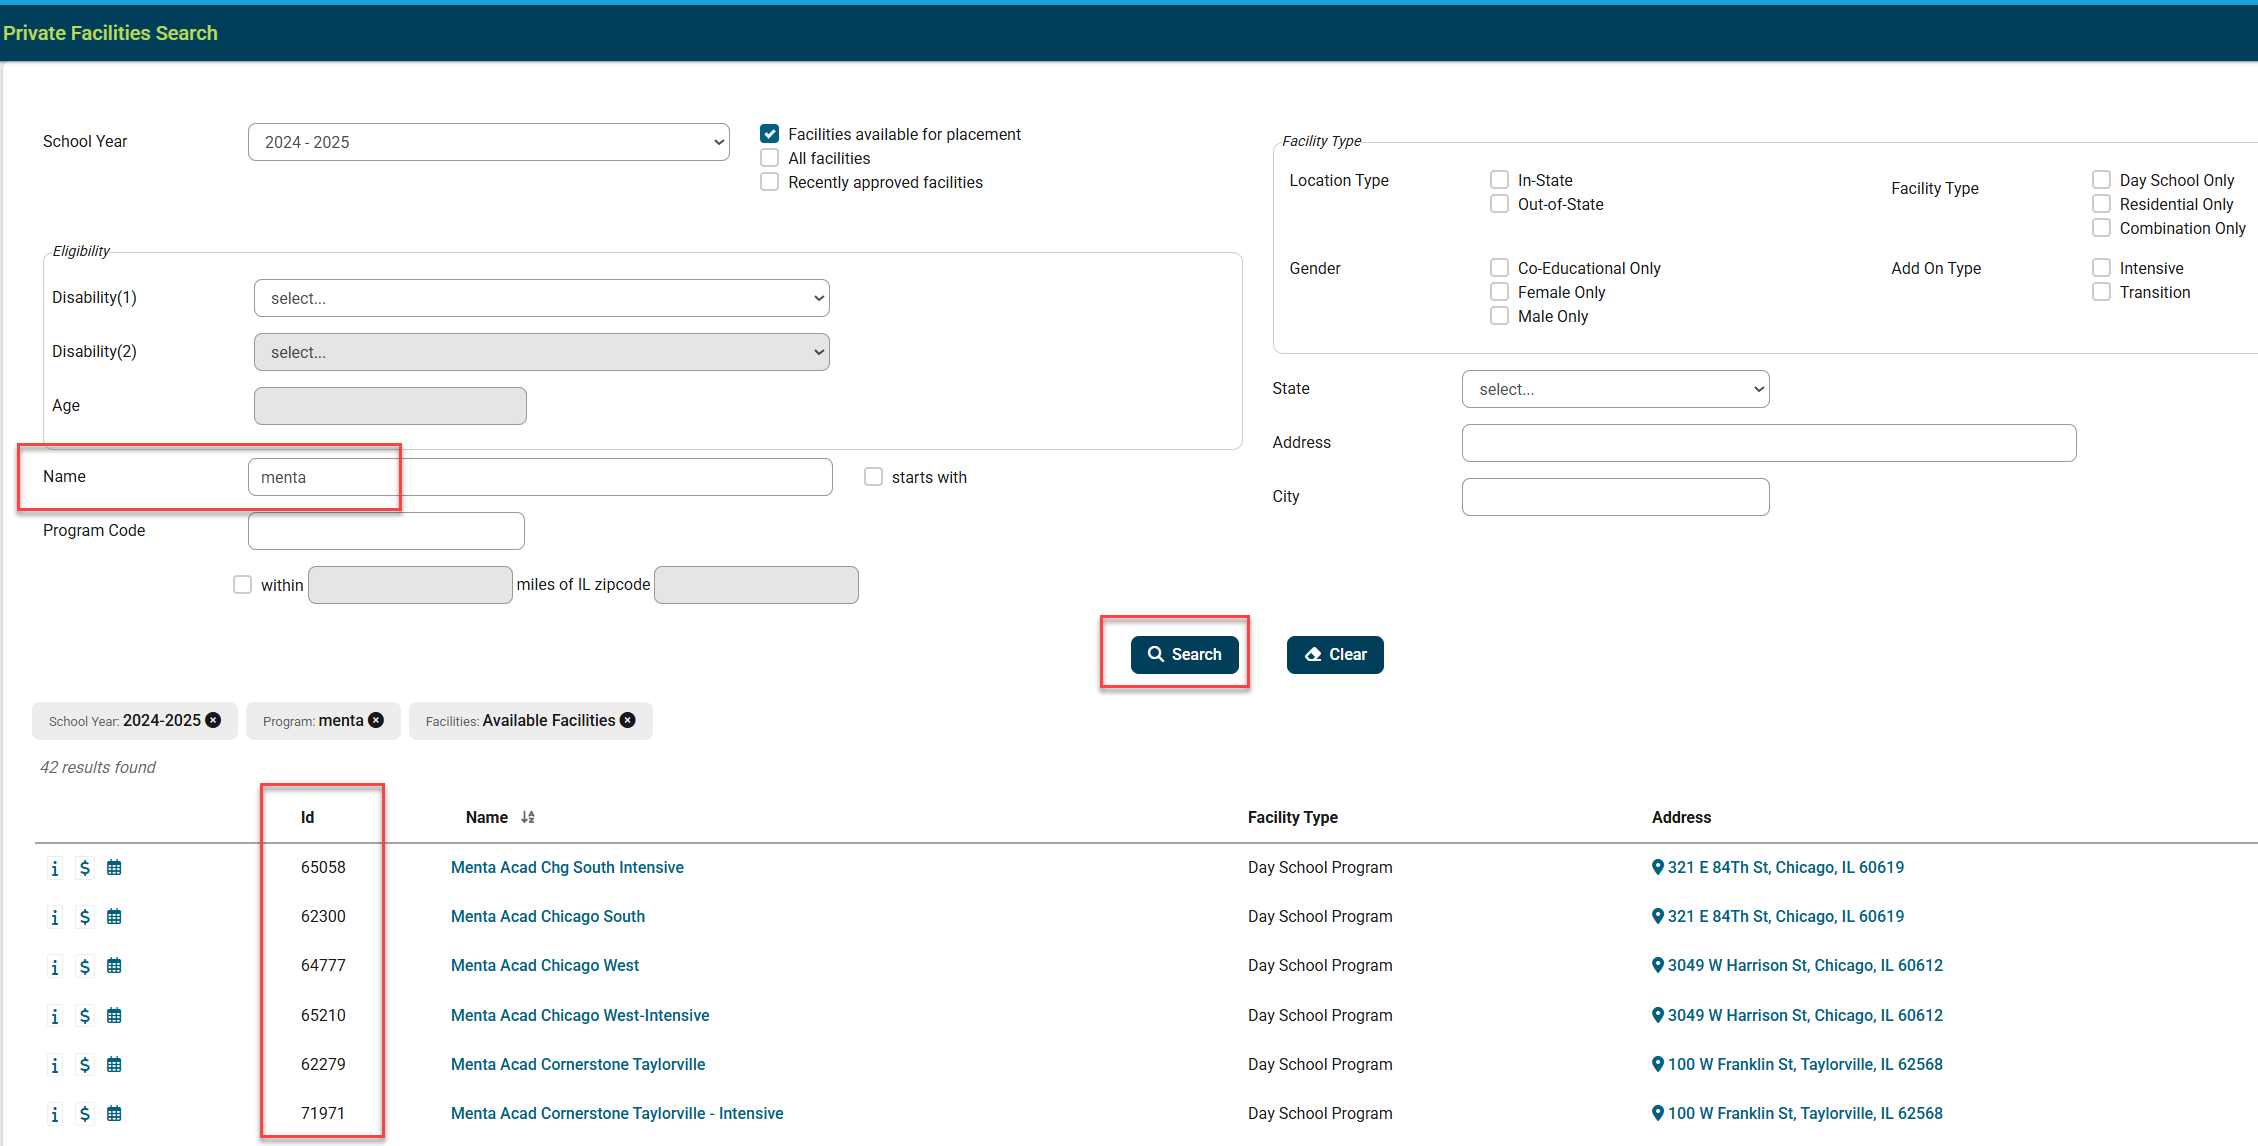Uncheck Facilities available for placement
The width and height of the screenshot is (2258, 1146).
coord(770,134)
